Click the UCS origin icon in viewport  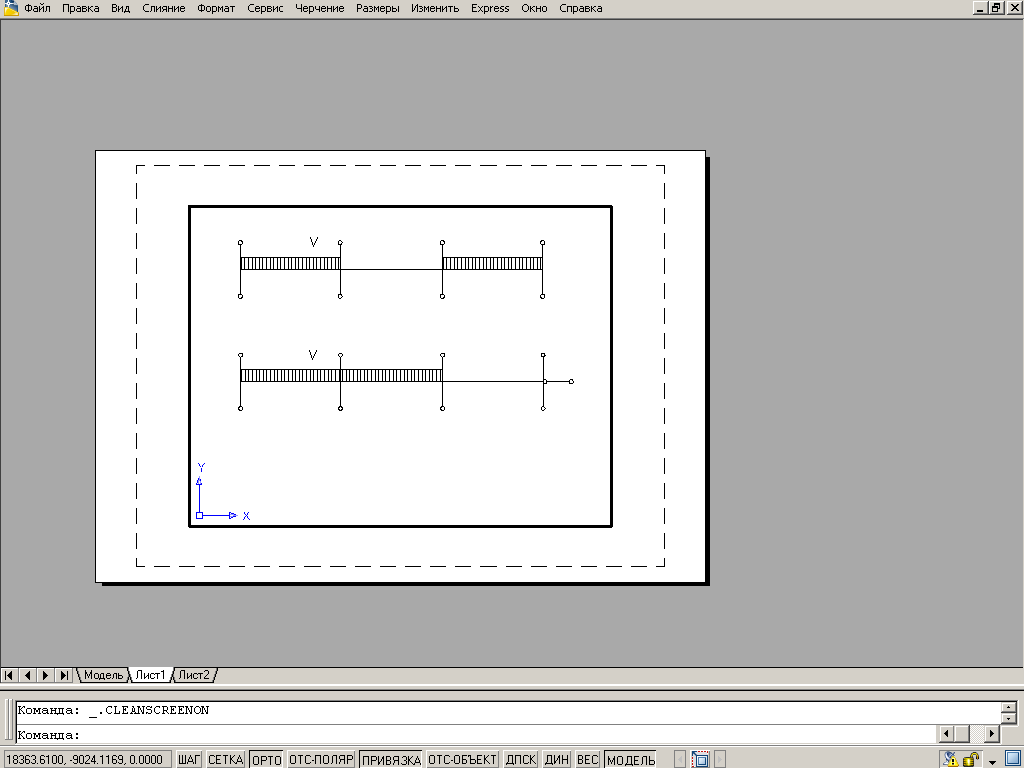[199, 515]
